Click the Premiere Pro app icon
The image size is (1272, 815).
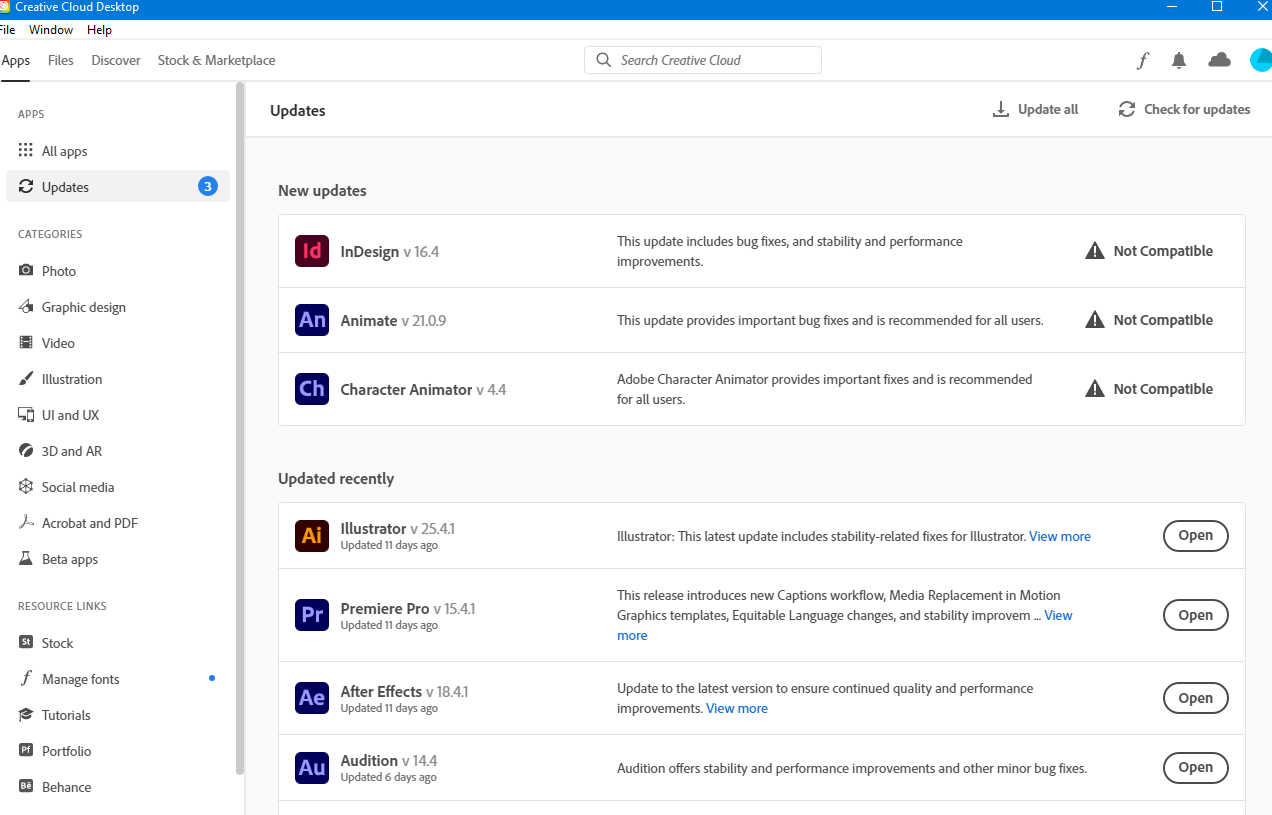(311, 614)
